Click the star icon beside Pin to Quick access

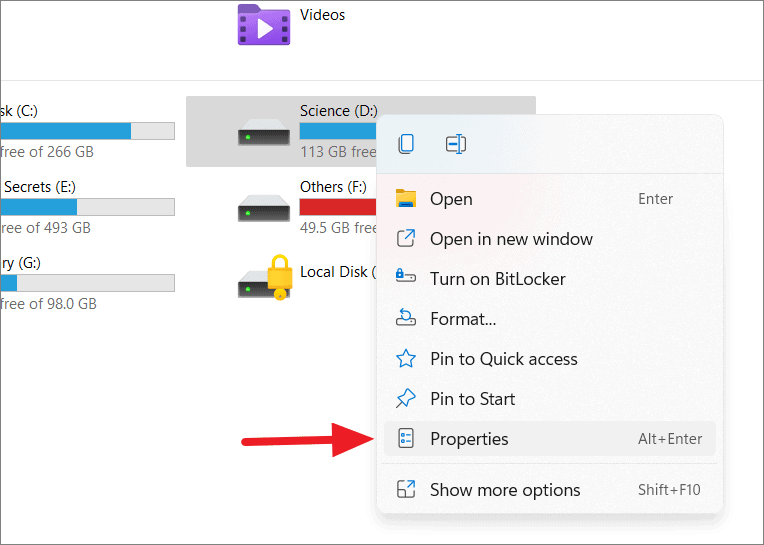[406, 359]
